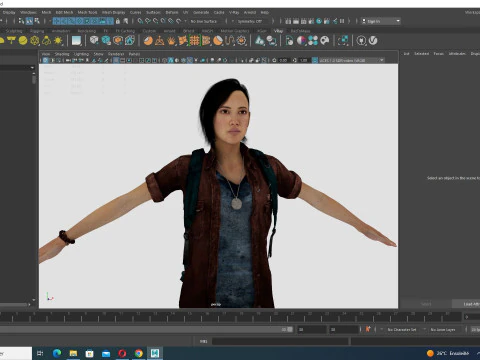Click the power plug circle shelf icon

click(361, 41)
